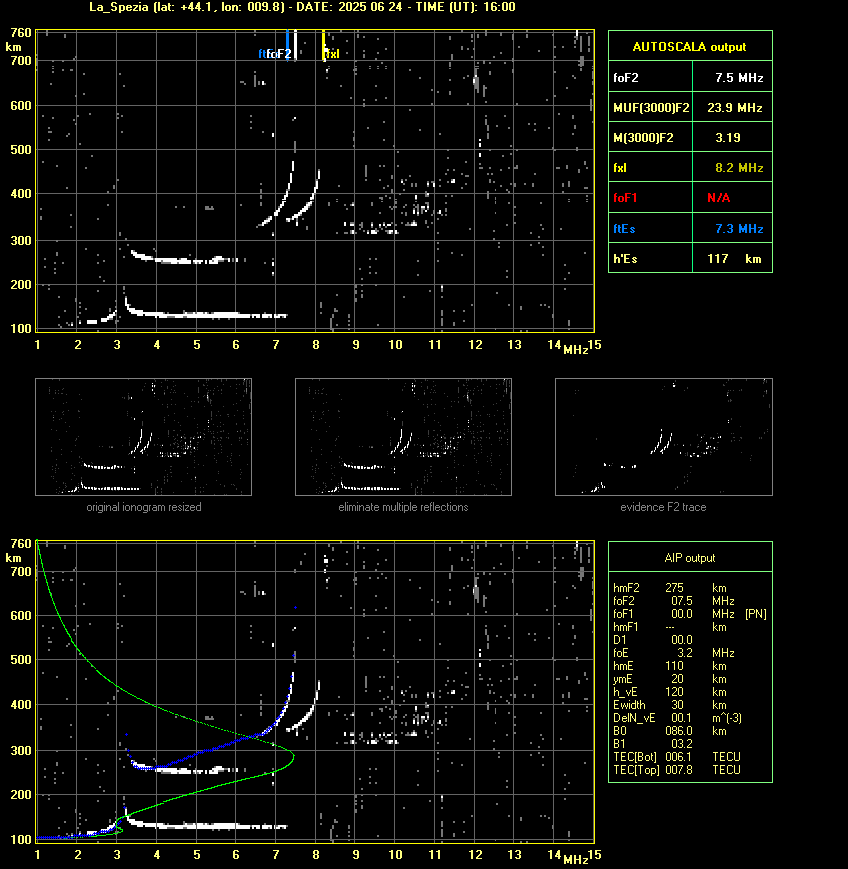
Task: Click the 'original ionogram resized' caption
Action: (144, 507)
